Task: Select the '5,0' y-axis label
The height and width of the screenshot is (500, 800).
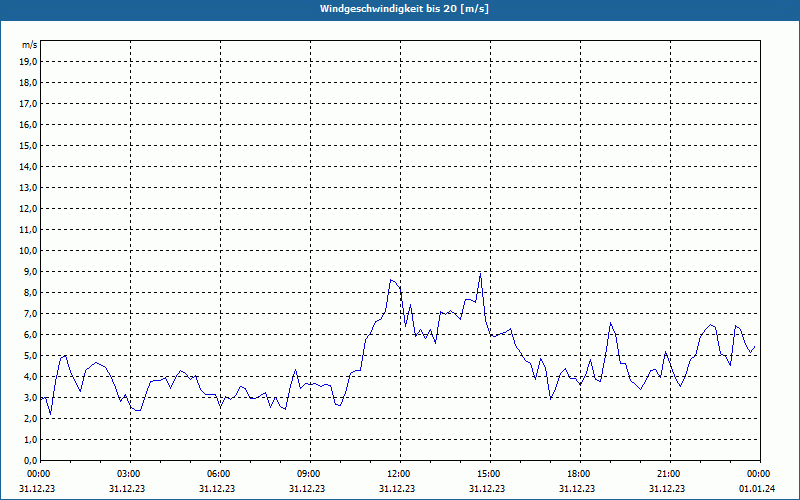Action: [x=31, y=356]
